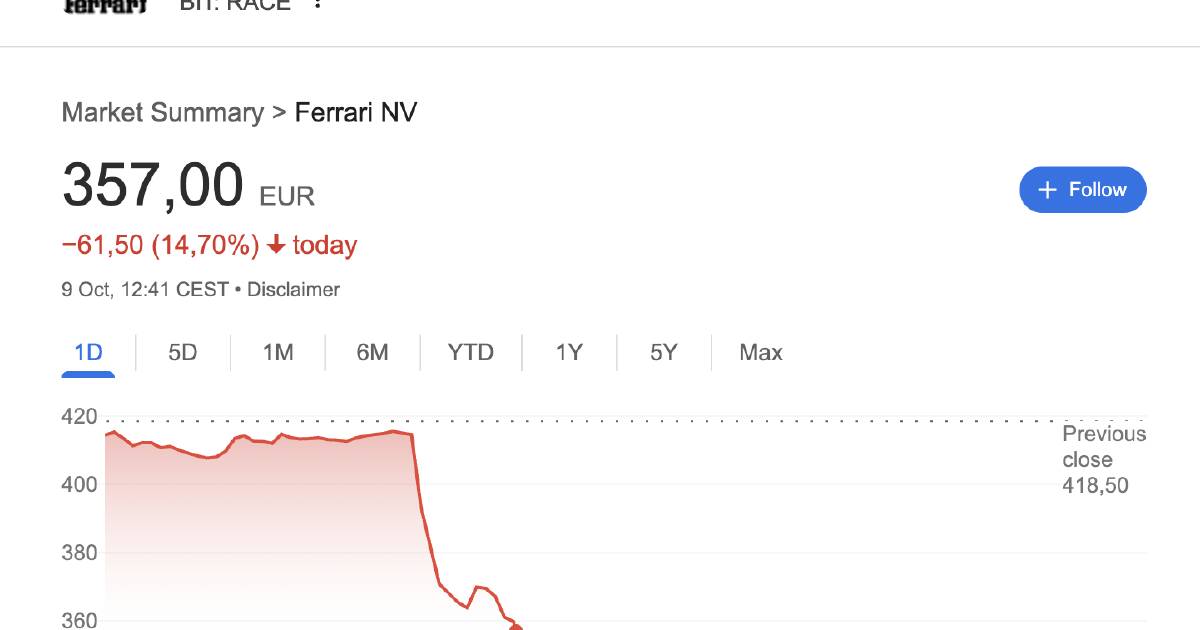Click the red down arrow beside today
This screenshot has width=1200, height=630.
pyautogui.click(x=276, y=245)
